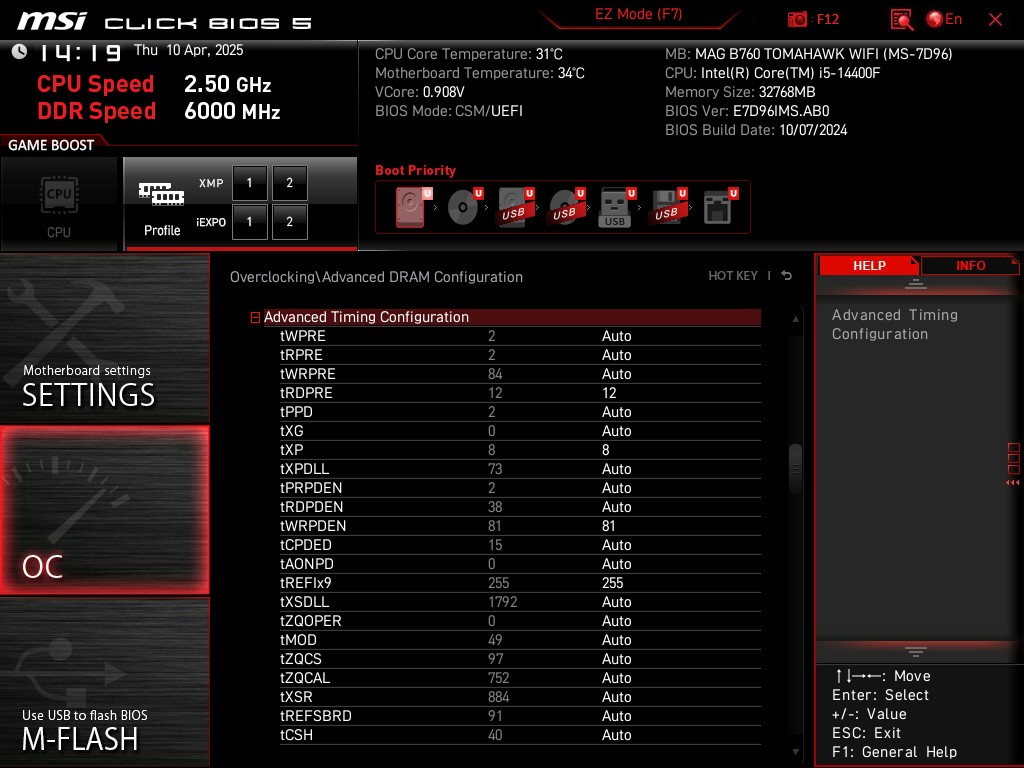Select the tREFSBRD timing row

(x=520, y=716)
